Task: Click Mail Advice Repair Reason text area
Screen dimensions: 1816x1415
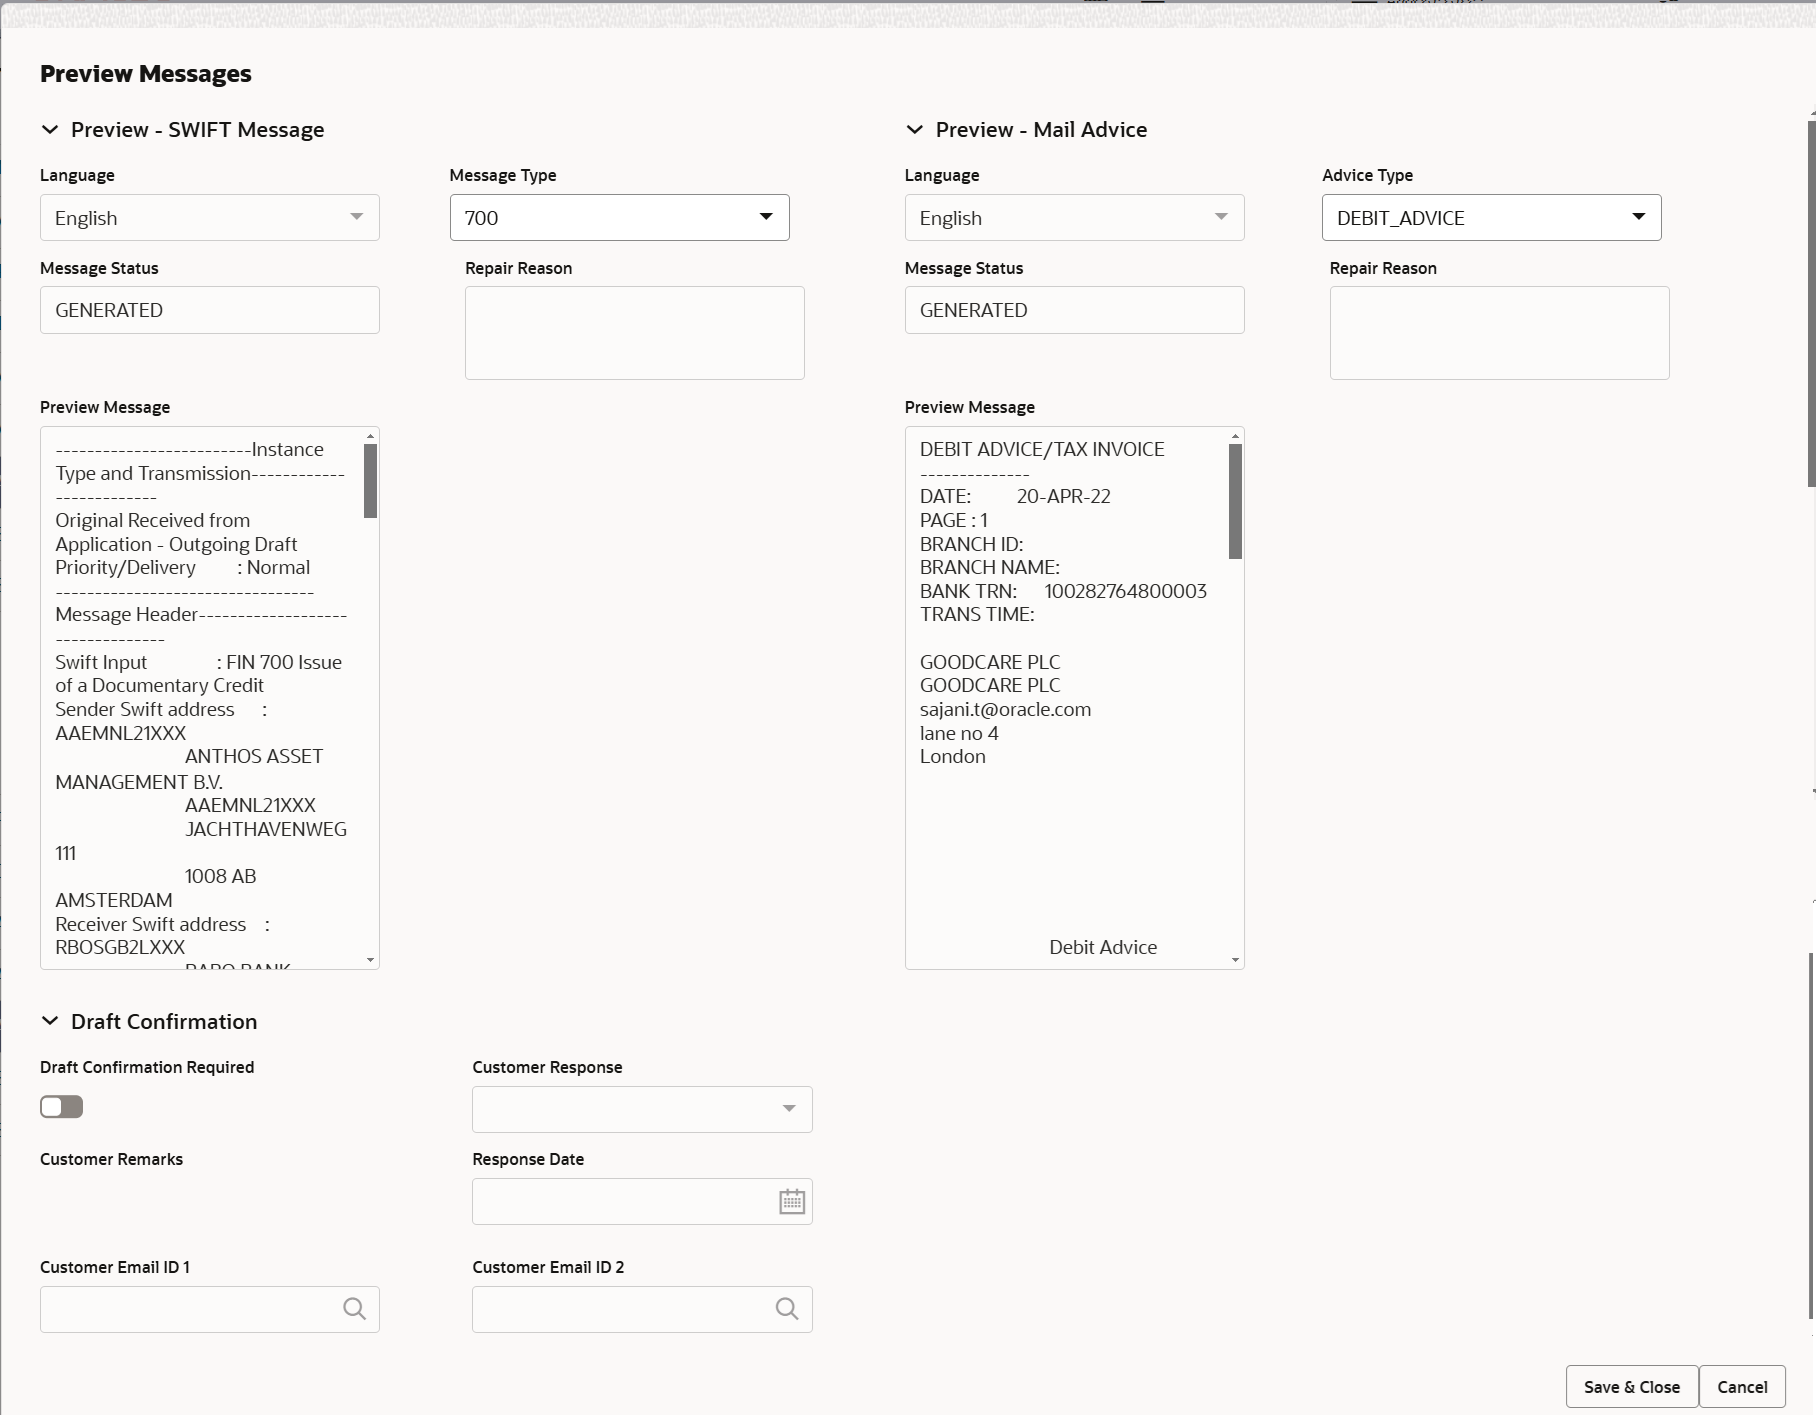Action: tap(1499, 333)
